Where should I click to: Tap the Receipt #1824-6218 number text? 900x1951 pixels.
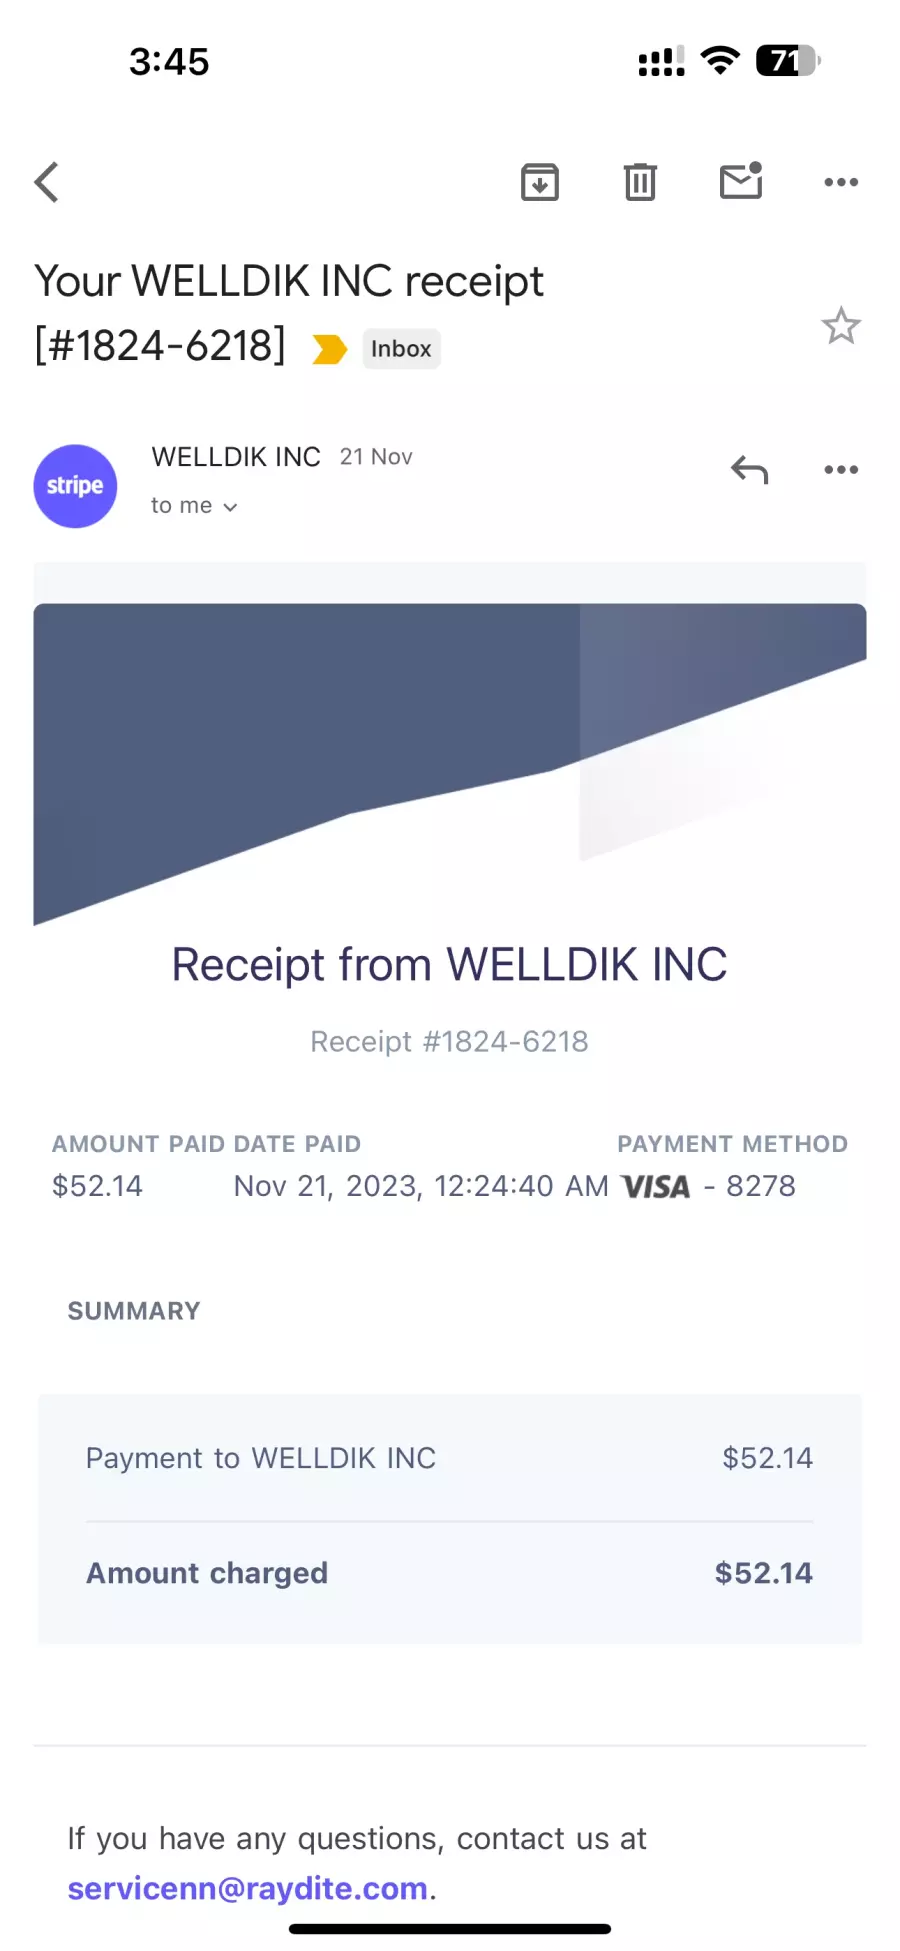[449, 1041]
